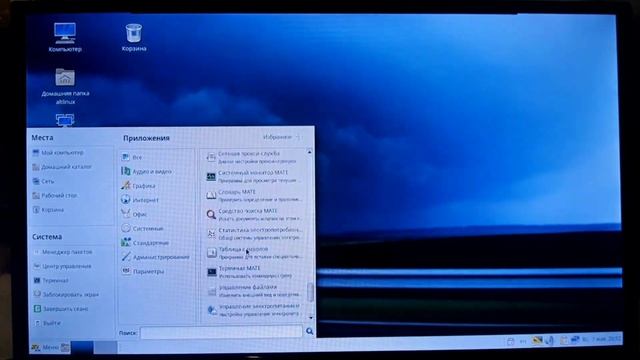Click the Меню button on the panel
The height and width of the screenshot is (360, 640).
pos(45,347)
